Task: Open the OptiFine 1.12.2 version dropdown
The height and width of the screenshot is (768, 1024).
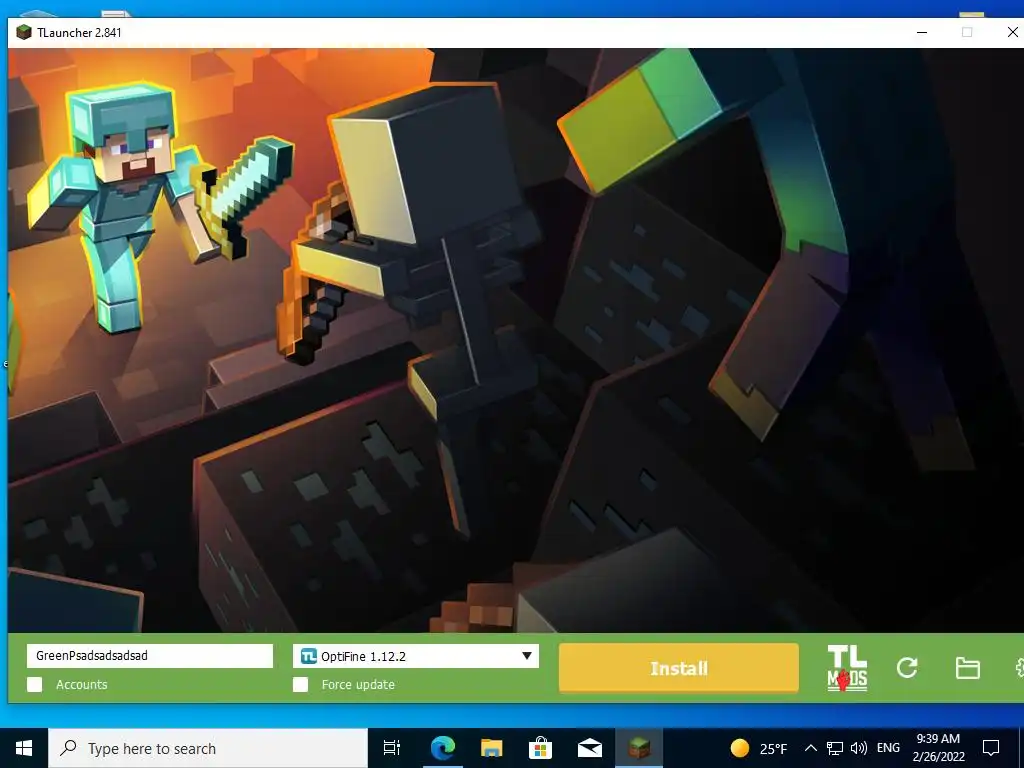Action: tap(416, 656)
